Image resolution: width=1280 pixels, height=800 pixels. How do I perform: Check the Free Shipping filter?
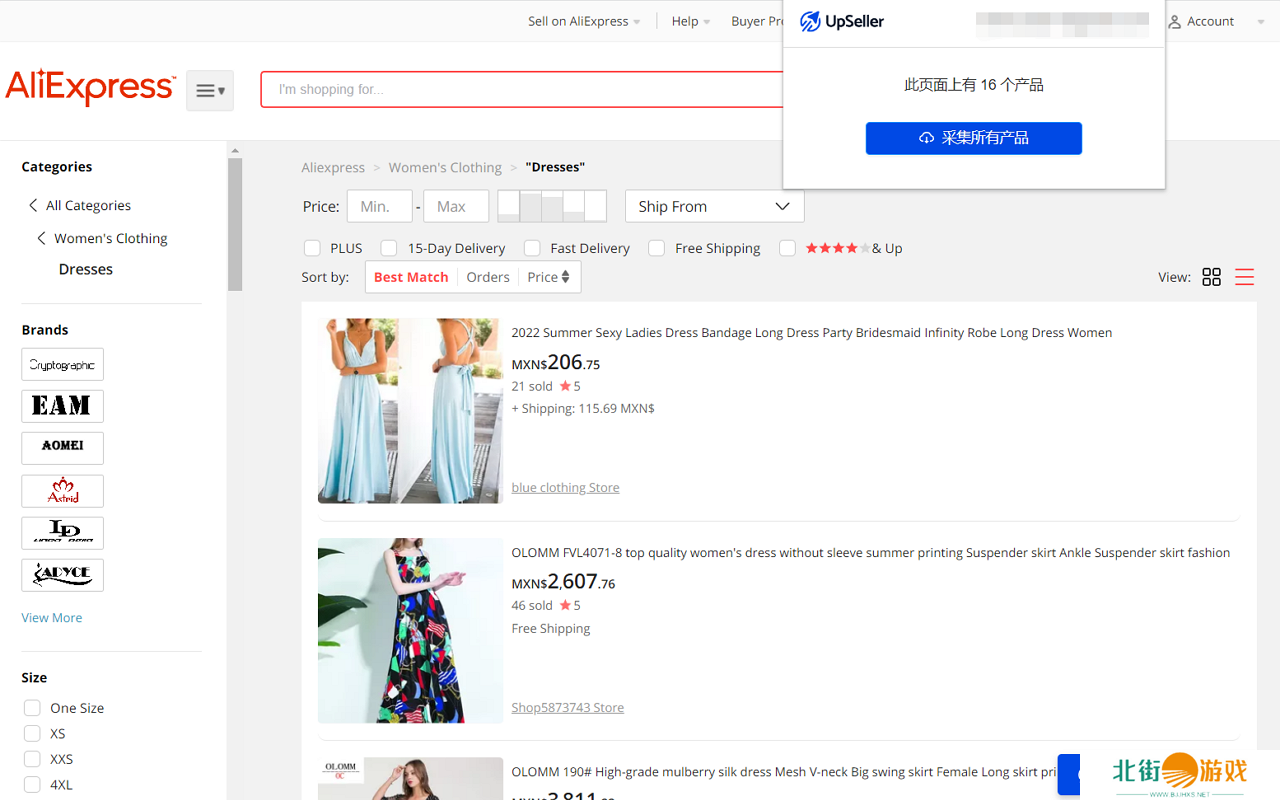[657, 248]
